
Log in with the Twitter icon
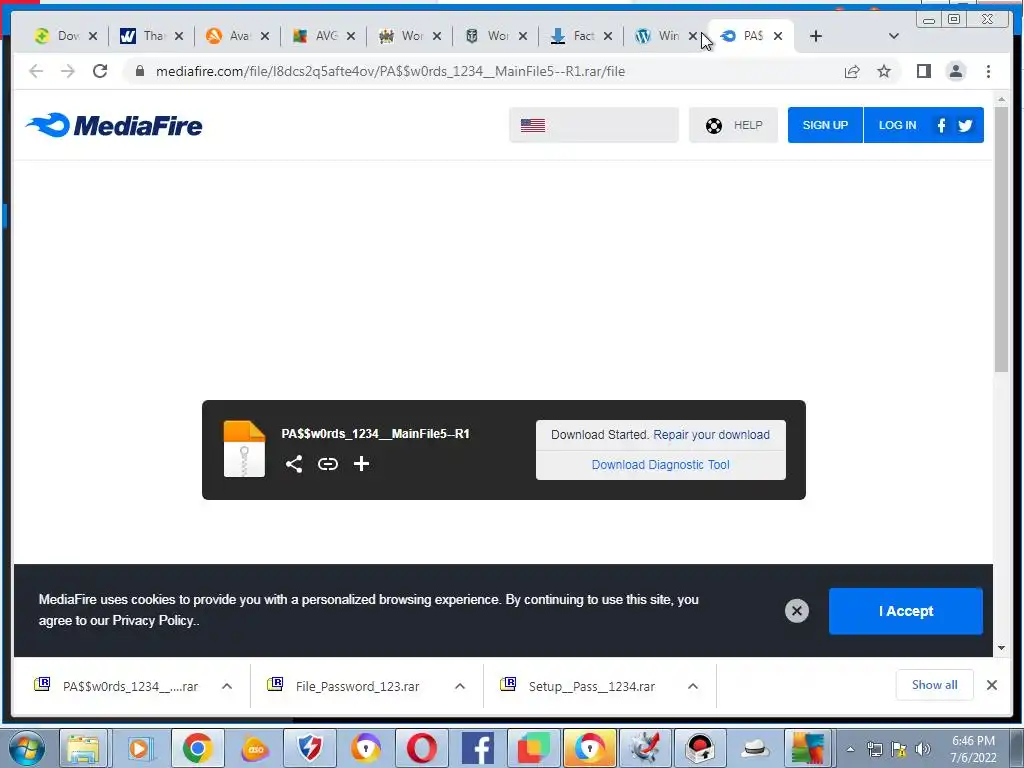click(x=965, y=125)
